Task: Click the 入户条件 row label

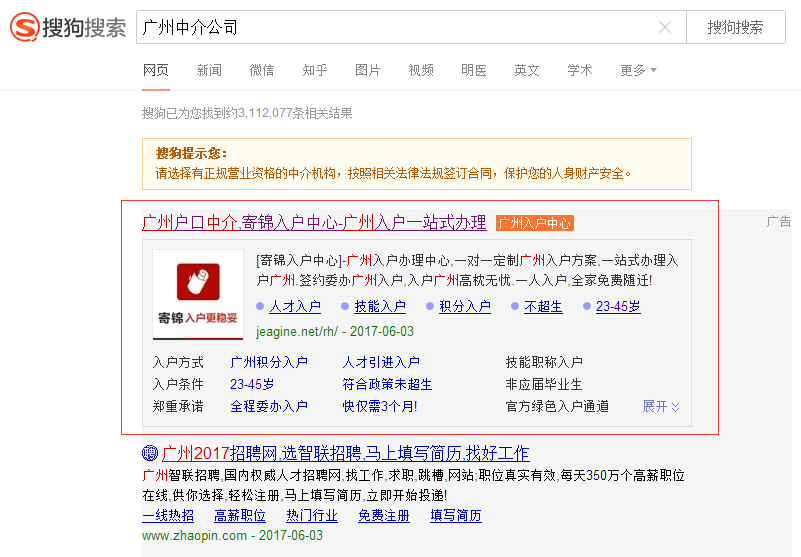Action: 178,384
